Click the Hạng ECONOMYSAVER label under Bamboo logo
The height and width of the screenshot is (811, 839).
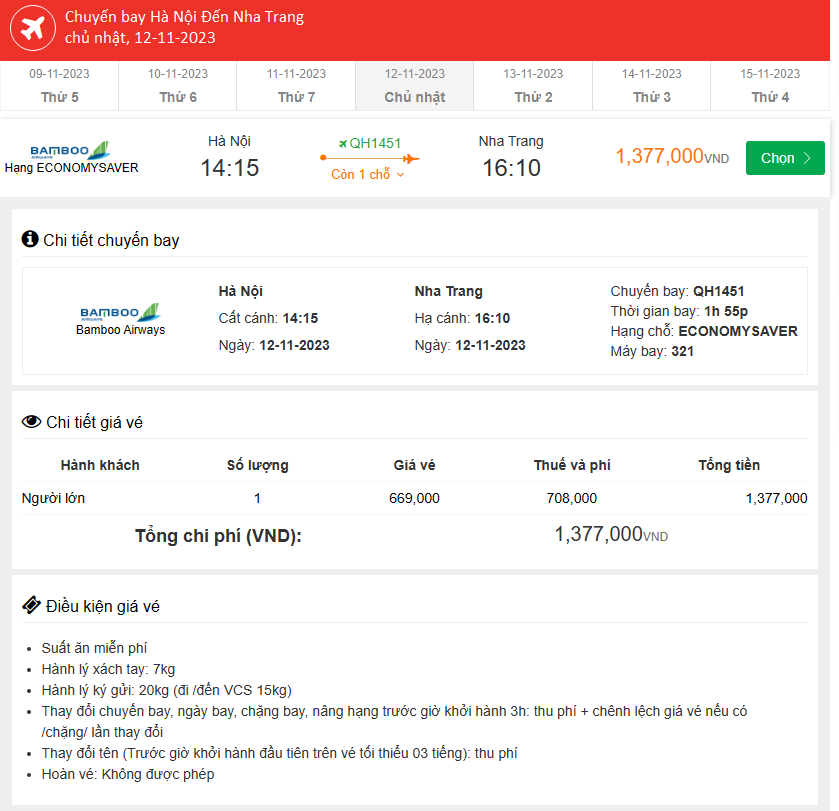click(x=72, y=167)
